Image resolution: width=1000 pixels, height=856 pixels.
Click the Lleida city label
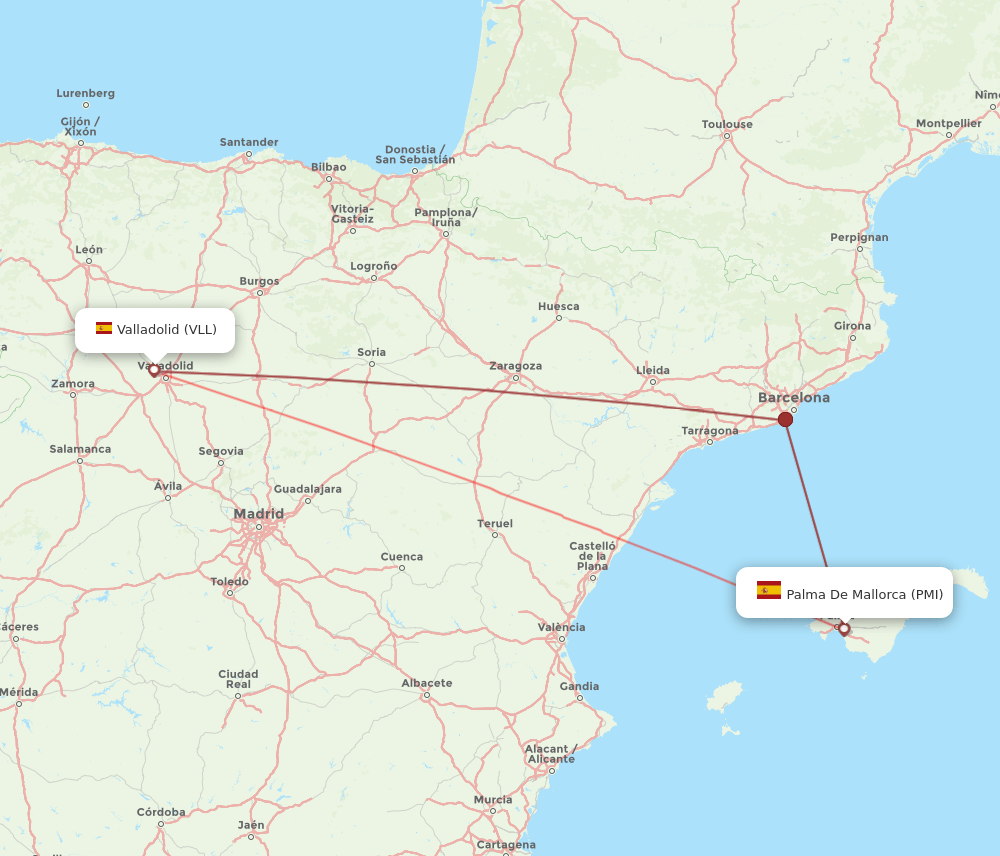[652, 370]
